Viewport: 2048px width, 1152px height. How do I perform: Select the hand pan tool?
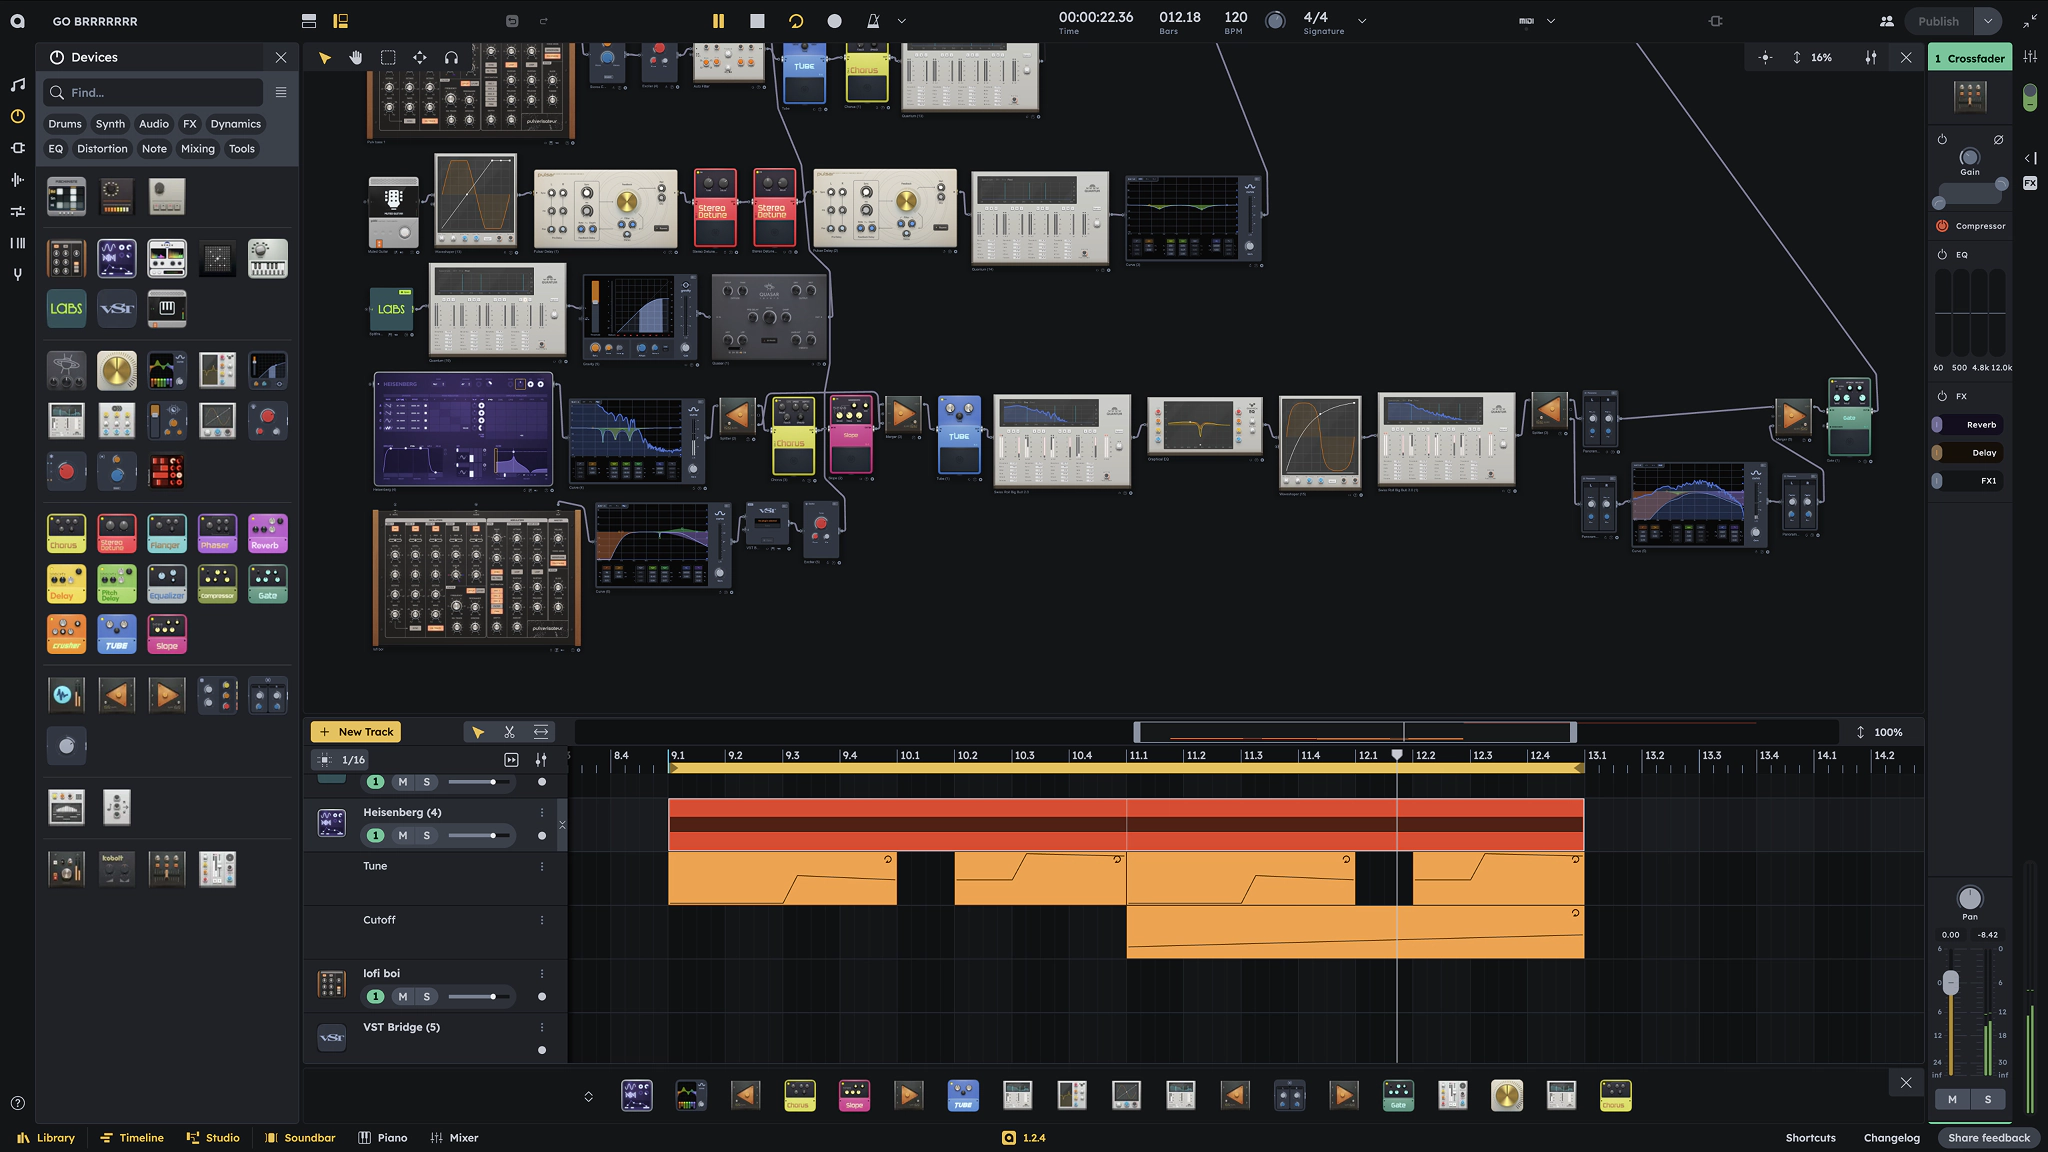pyautogui.click(x=356, y=58)
